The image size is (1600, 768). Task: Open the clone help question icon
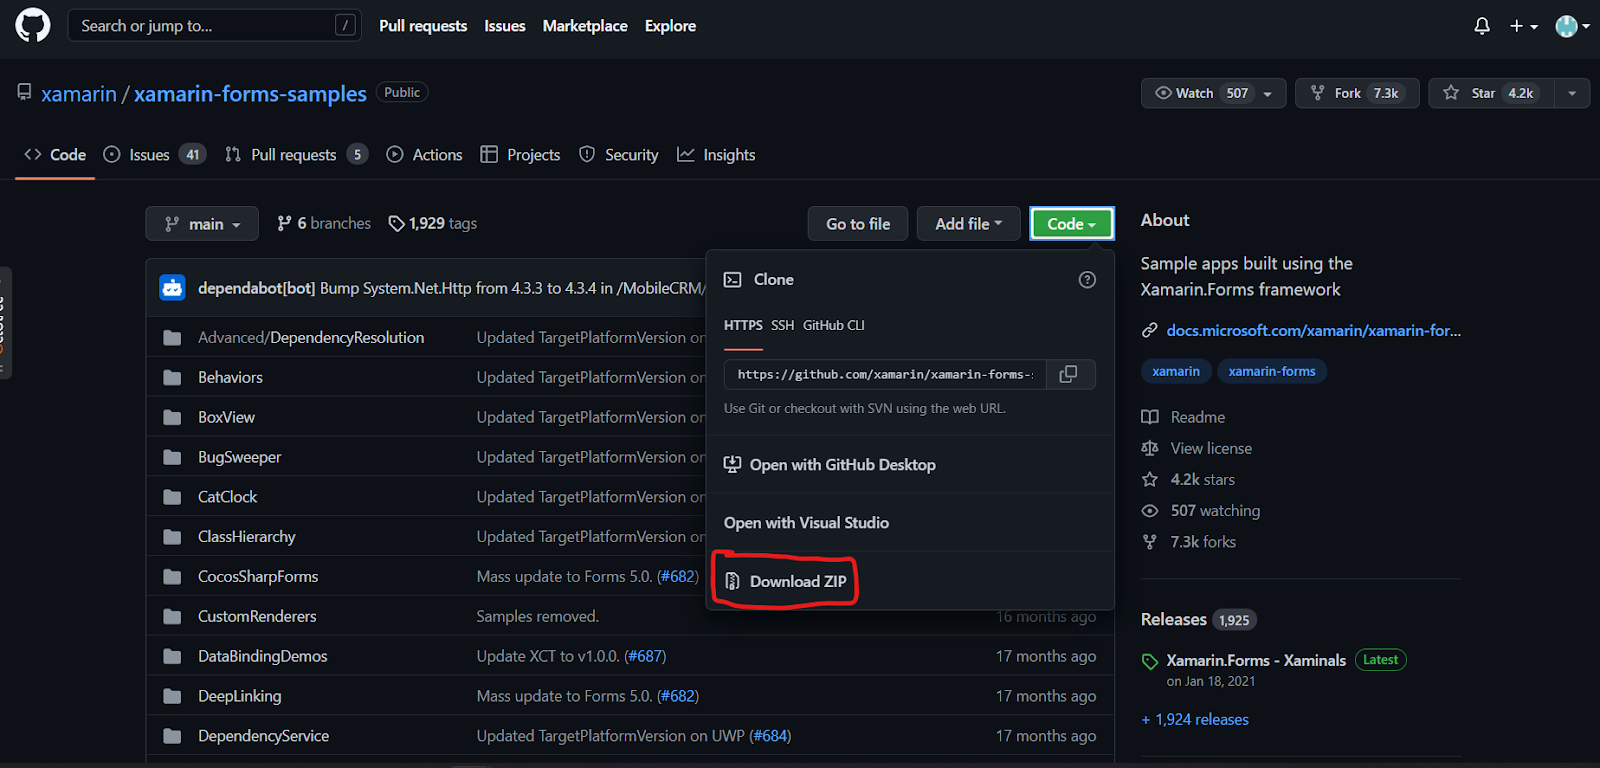(1087, 280)
